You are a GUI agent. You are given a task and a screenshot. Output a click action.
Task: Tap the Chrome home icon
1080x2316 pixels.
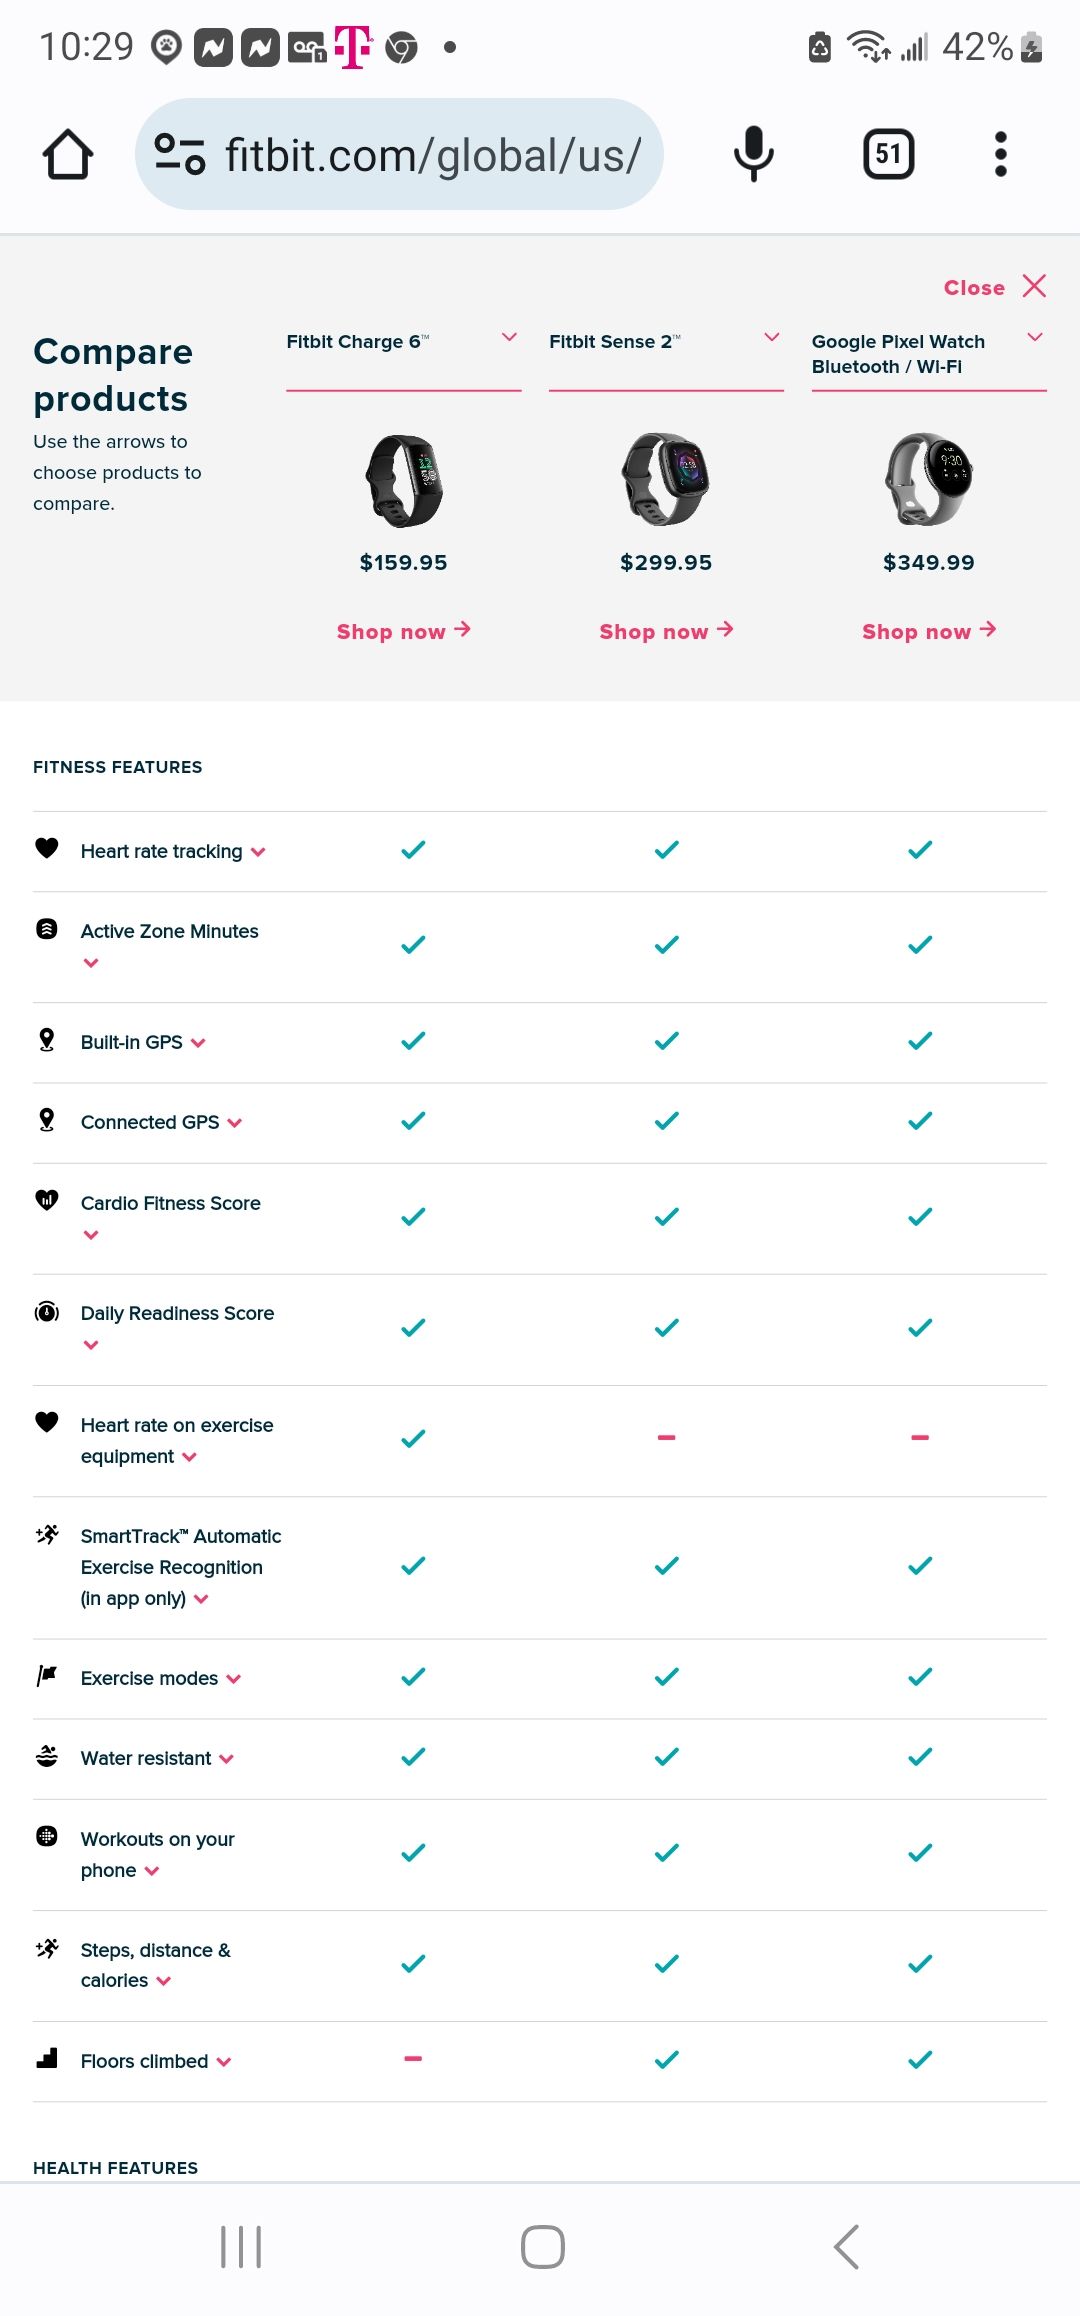(x=68, y=155)
